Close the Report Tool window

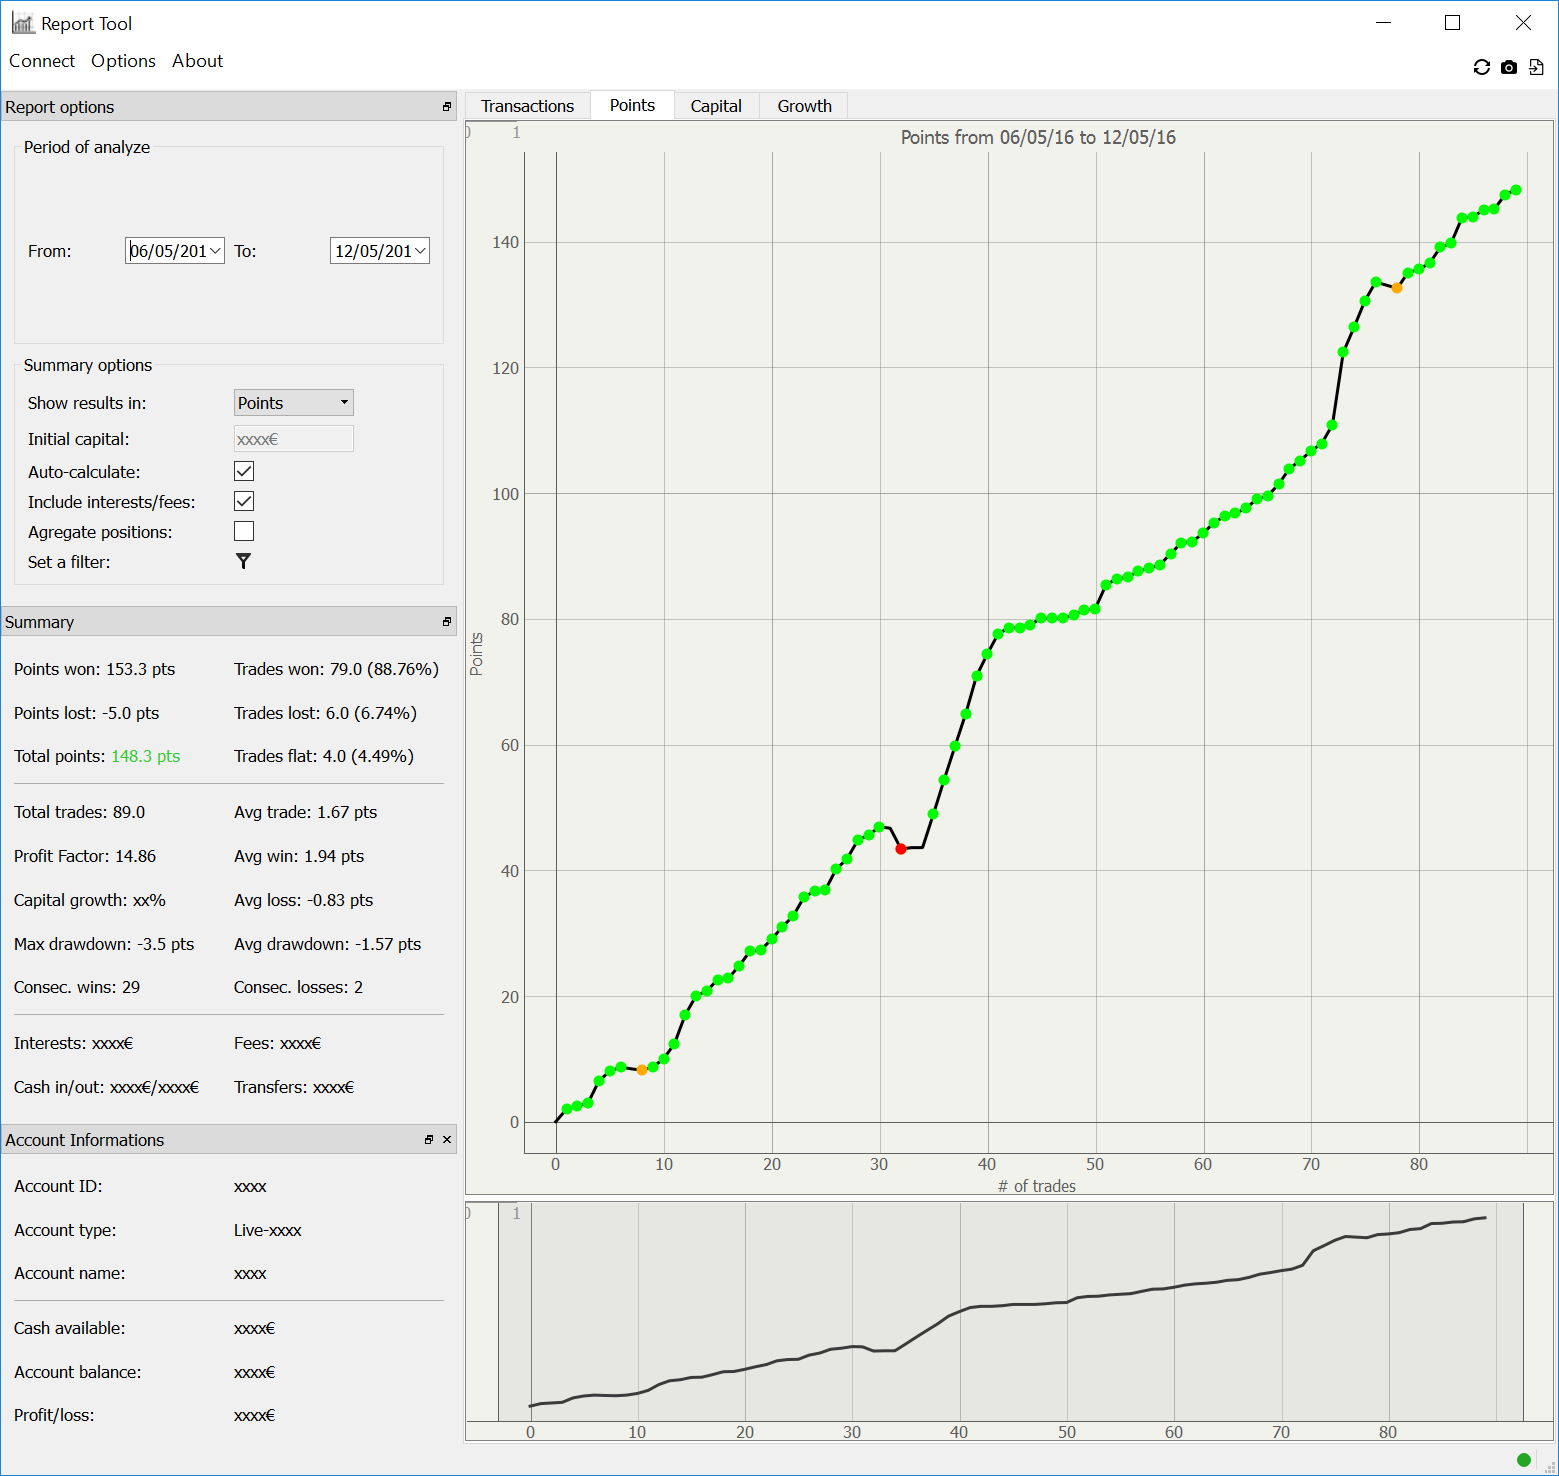[1523, 23]
